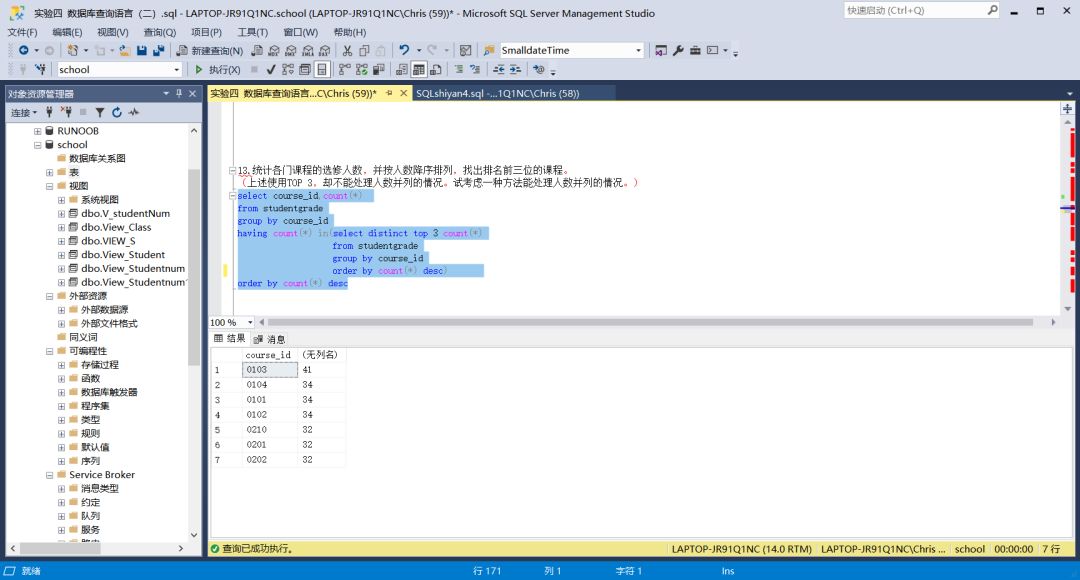Click the parse checkmark icon beside Execute
This screenshot has width=1080, height=580.
tap(271, 70)
